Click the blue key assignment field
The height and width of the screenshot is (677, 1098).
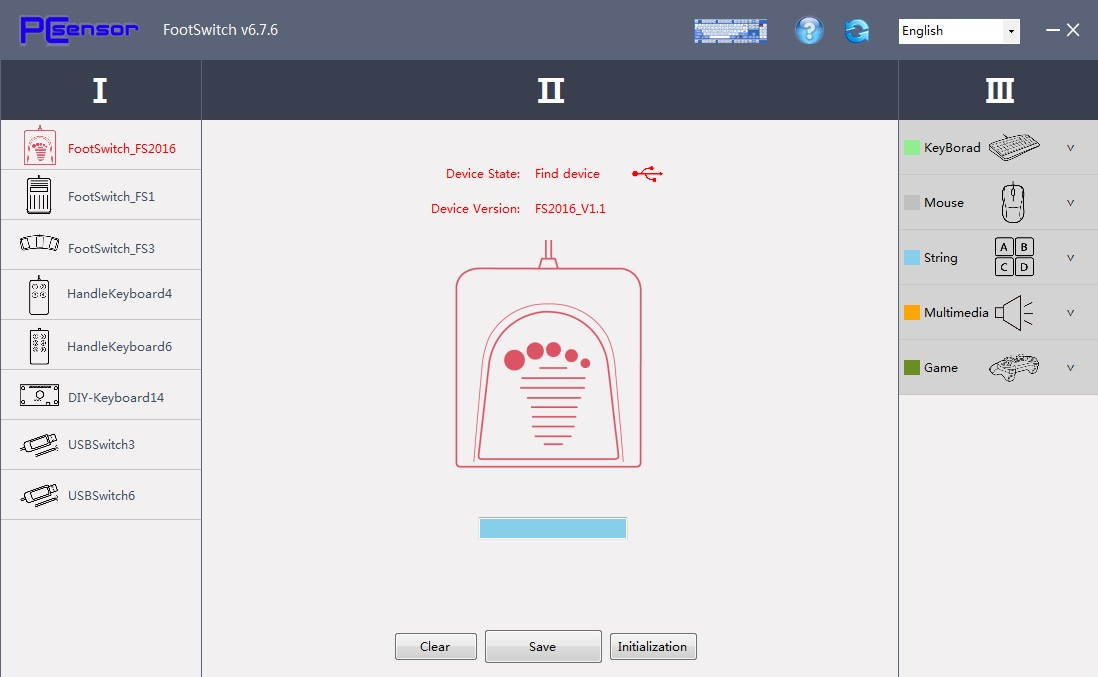pos(552,528)
